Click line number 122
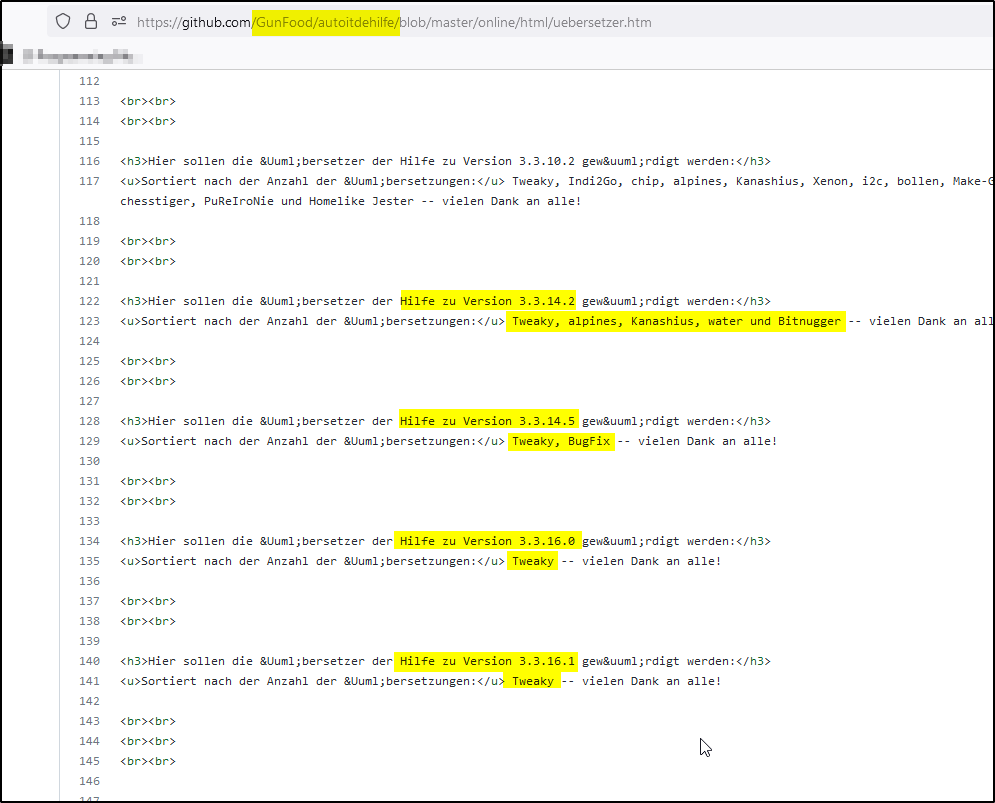The width and height of the screenshot is (995, 803). pos(89,301)
